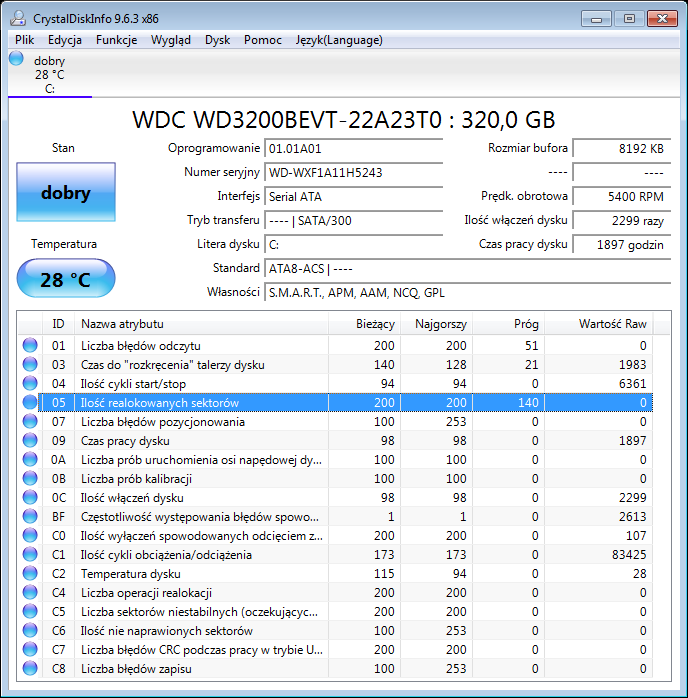Click status icon for attribute 05
Viewport: 688px width, 698px height.
point(30,402)
